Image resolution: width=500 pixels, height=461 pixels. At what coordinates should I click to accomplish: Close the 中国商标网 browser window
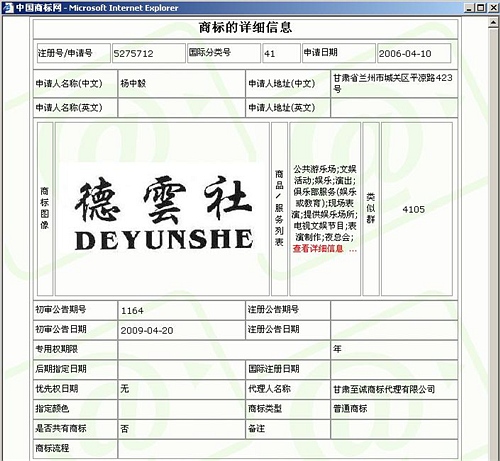coord(494,7)
